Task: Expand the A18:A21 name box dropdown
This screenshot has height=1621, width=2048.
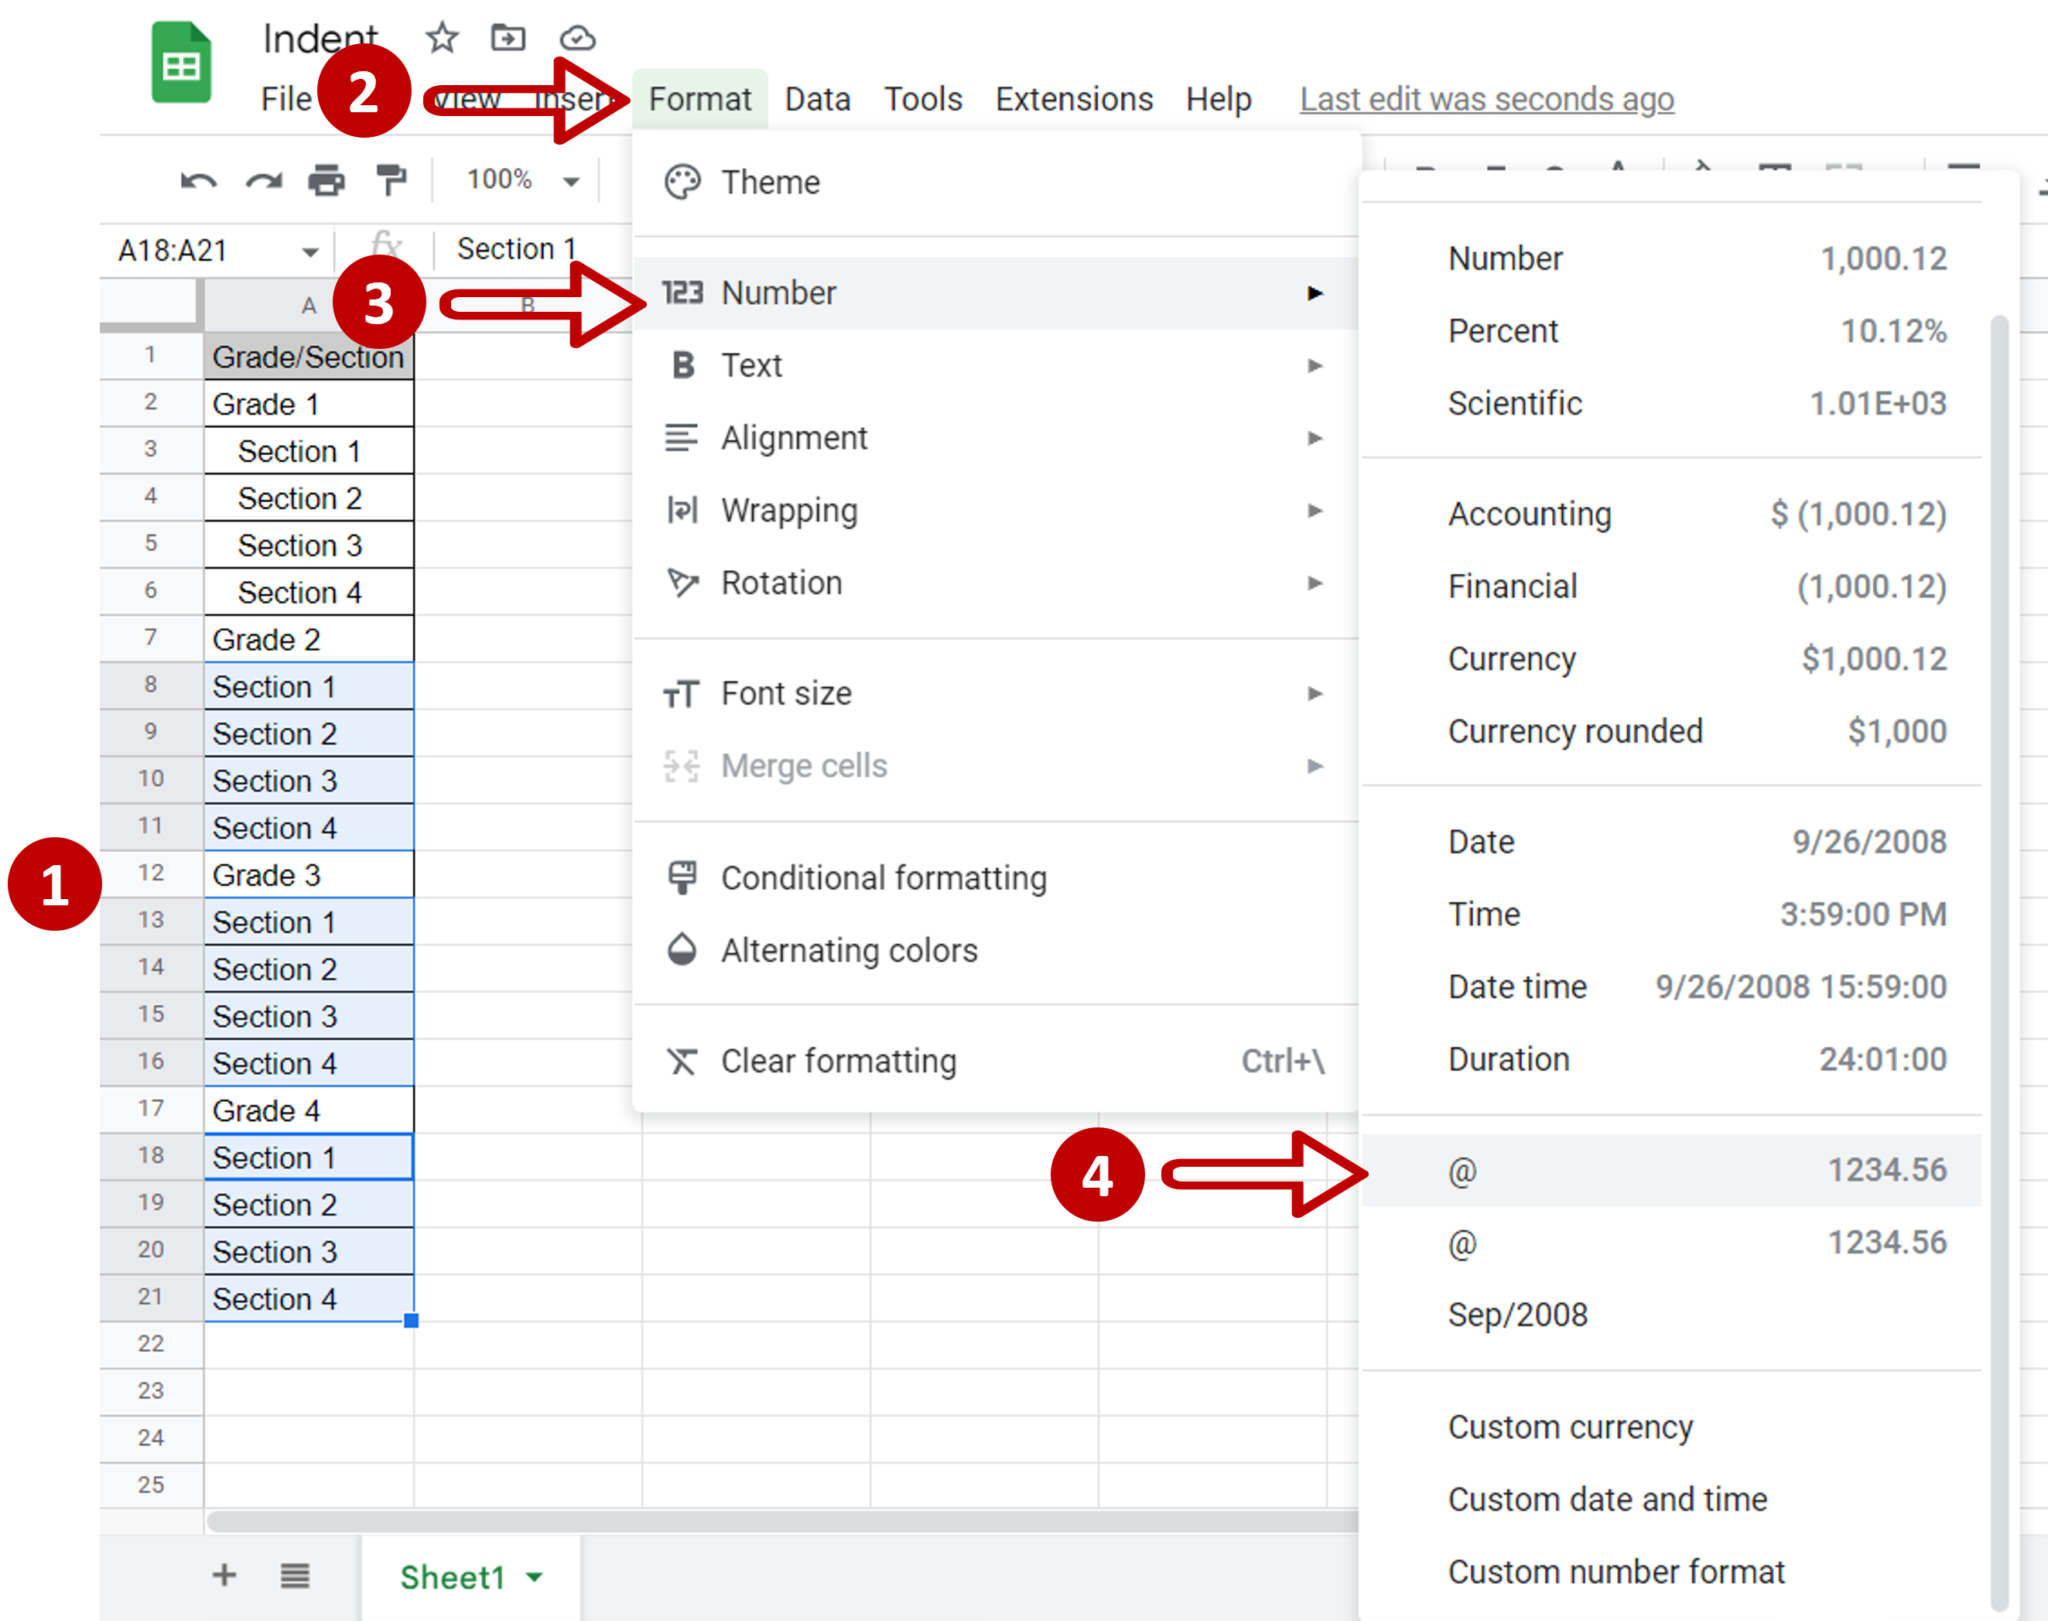Action: 310,251
